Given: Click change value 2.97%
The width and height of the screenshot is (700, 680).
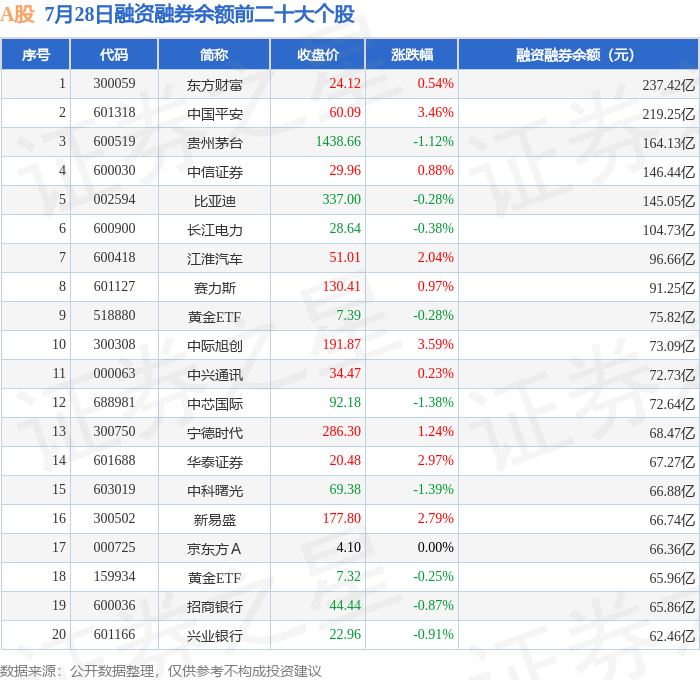Looking at the screenshot, I should (x=435, y=461).
